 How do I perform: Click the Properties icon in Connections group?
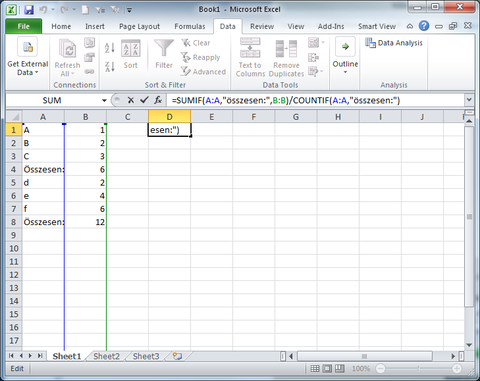point(89,57)
